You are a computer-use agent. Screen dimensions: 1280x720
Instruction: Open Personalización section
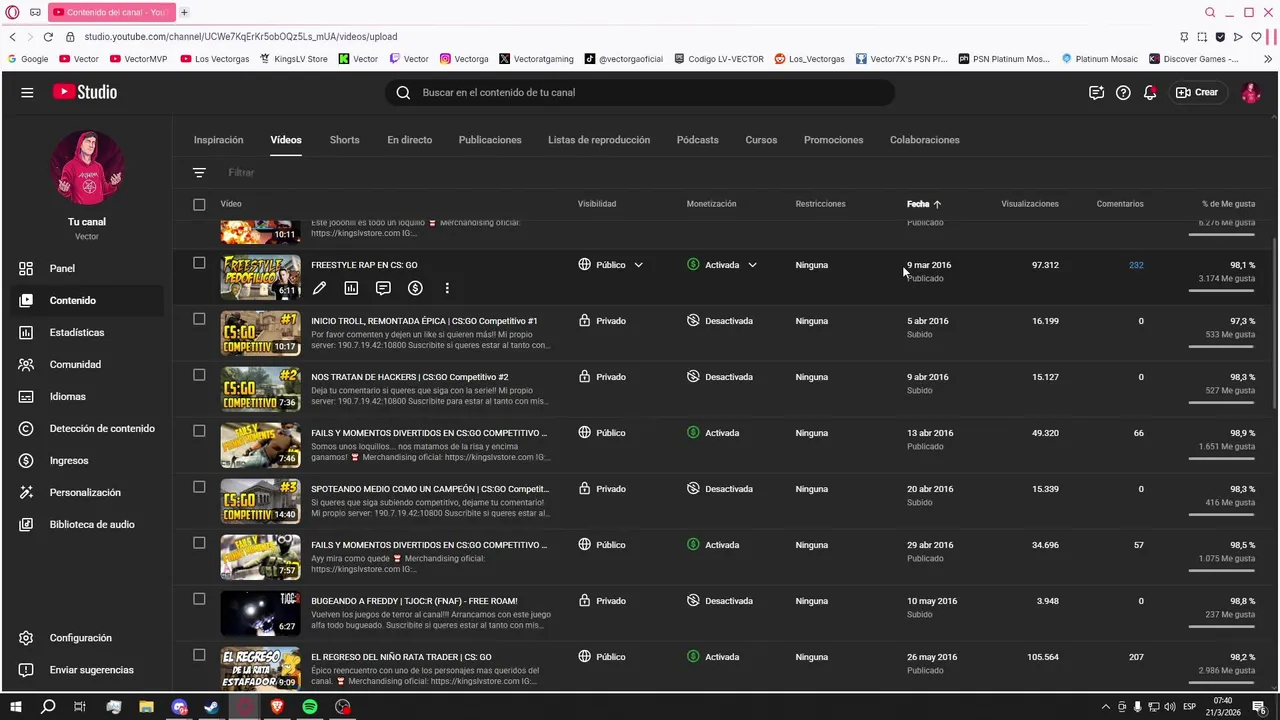pyautogui.click(x=86, y=492)
